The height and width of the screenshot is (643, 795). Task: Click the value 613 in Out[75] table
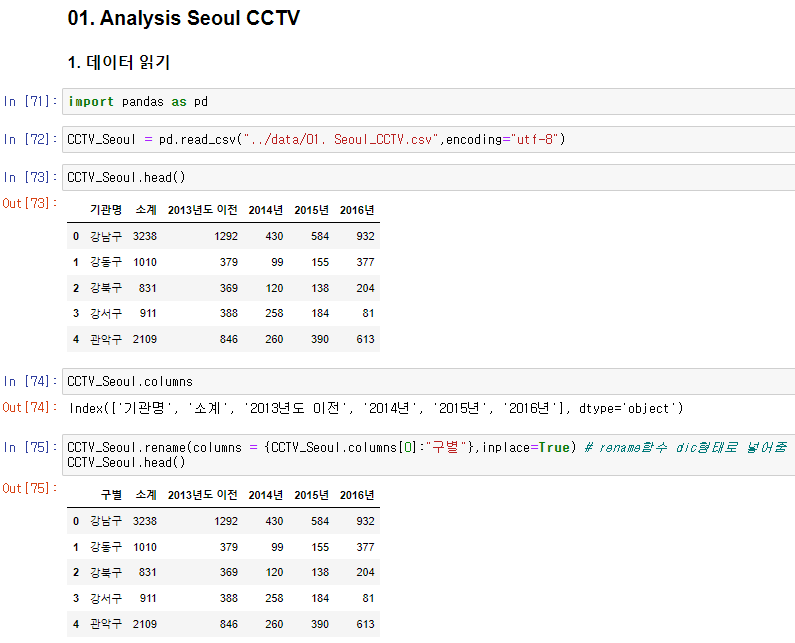(x=365, y=624)
